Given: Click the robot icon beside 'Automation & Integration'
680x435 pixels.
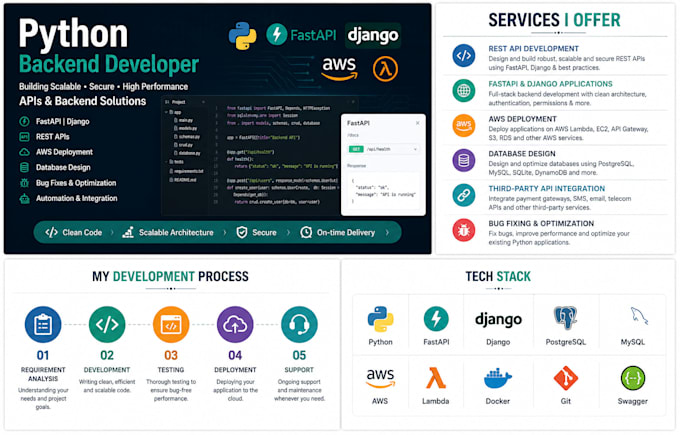Looking at the screenshot, I should (24, 199).
